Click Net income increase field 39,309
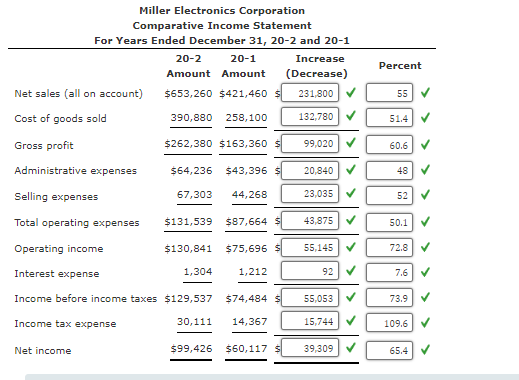The width and height of the screenshot is (519, 380). pyautogui.click(x=310, y=348)
